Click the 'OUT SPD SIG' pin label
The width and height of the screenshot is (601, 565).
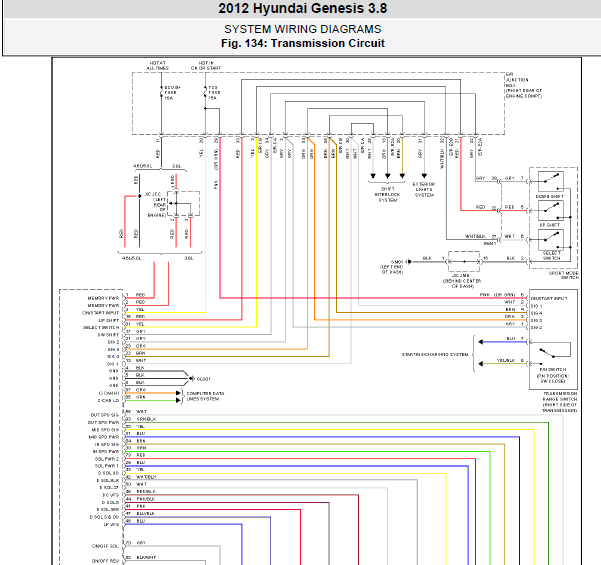(x=105, y=415)
